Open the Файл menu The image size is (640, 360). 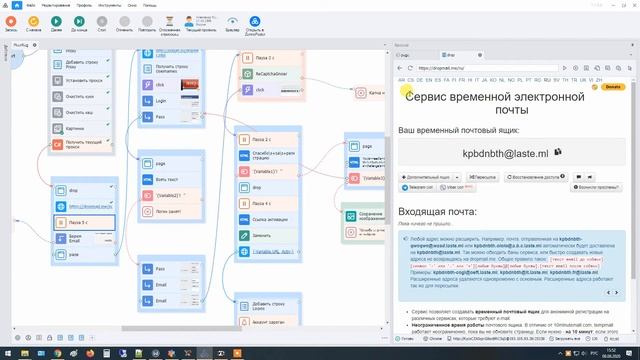pos(31,5)
